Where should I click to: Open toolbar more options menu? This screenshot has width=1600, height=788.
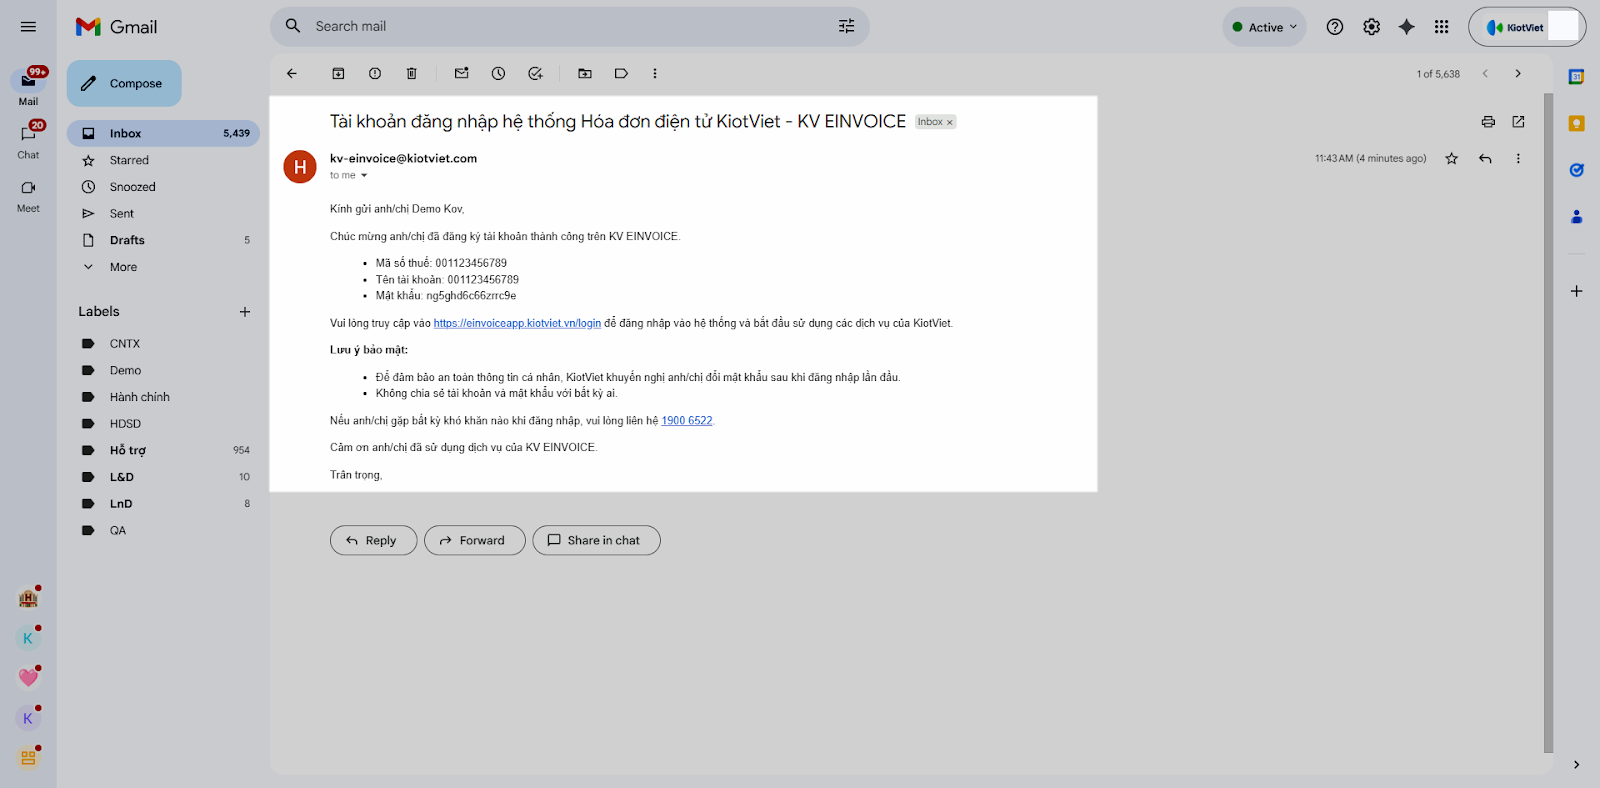655,73
